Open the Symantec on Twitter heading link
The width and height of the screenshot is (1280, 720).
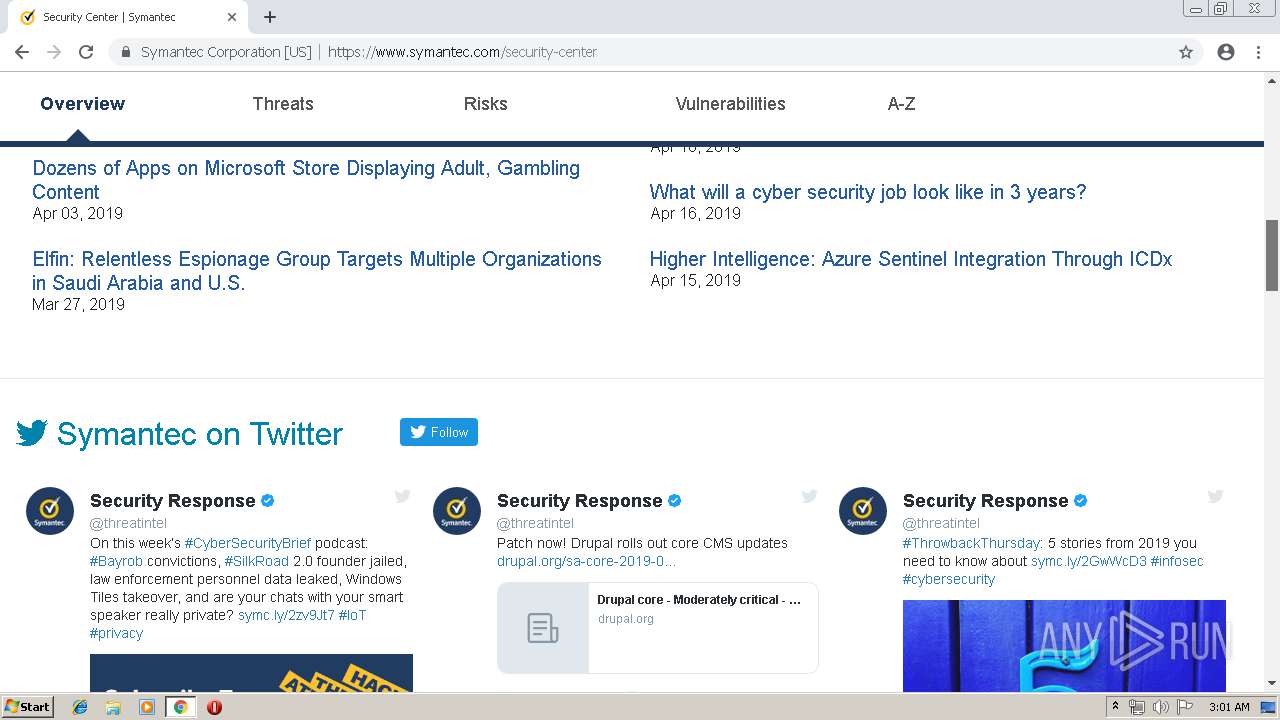click(200, 434)
